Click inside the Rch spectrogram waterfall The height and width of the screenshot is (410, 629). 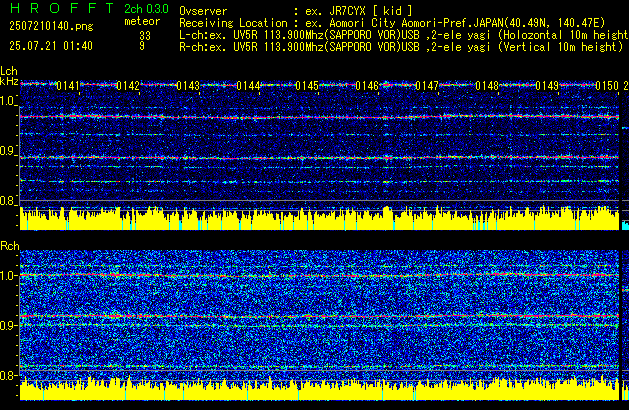pos(319,313)
